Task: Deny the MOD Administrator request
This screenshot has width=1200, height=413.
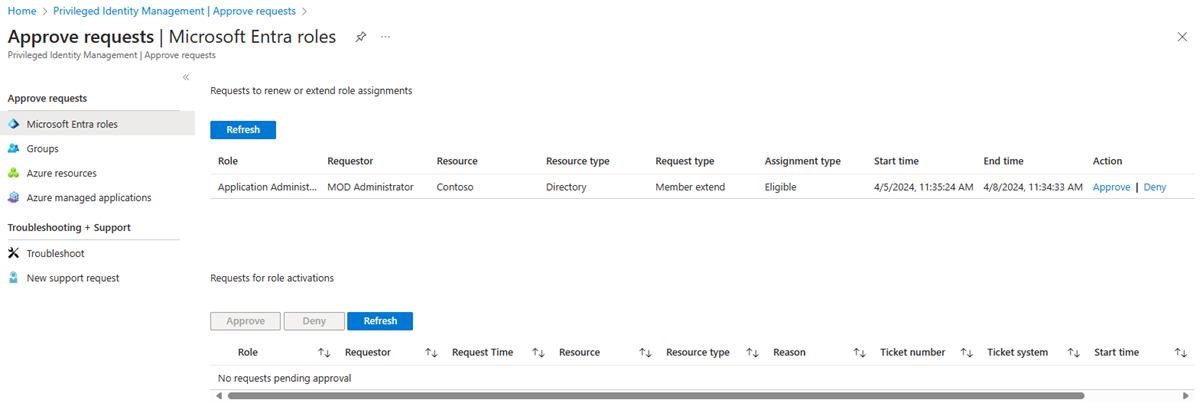Action: pyautogui.click(x=1154, y=187)
